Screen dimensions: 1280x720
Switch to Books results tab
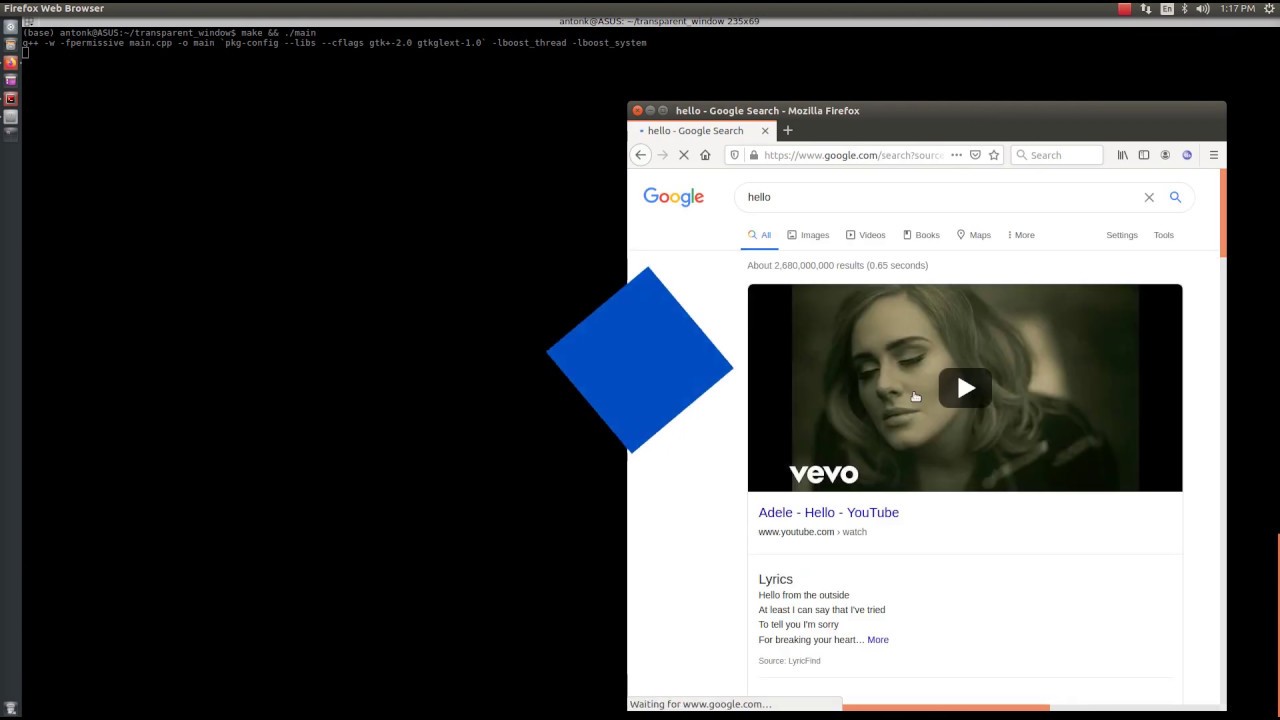921,235
